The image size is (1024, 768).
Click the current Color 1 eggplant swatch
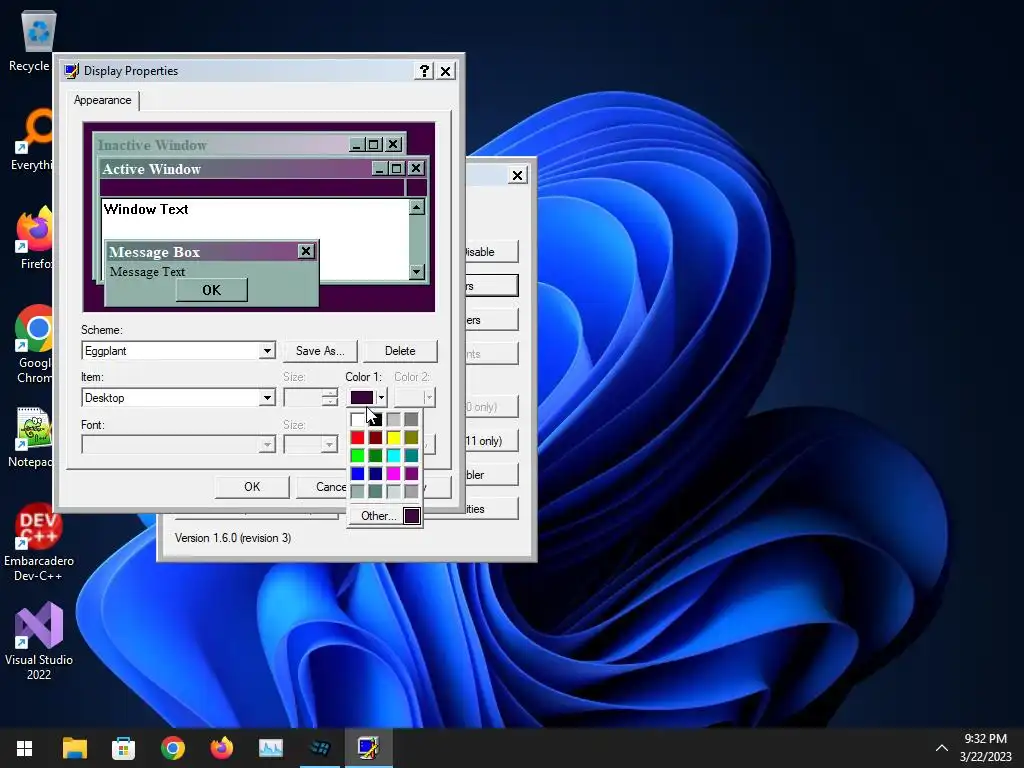coord(362,397)
